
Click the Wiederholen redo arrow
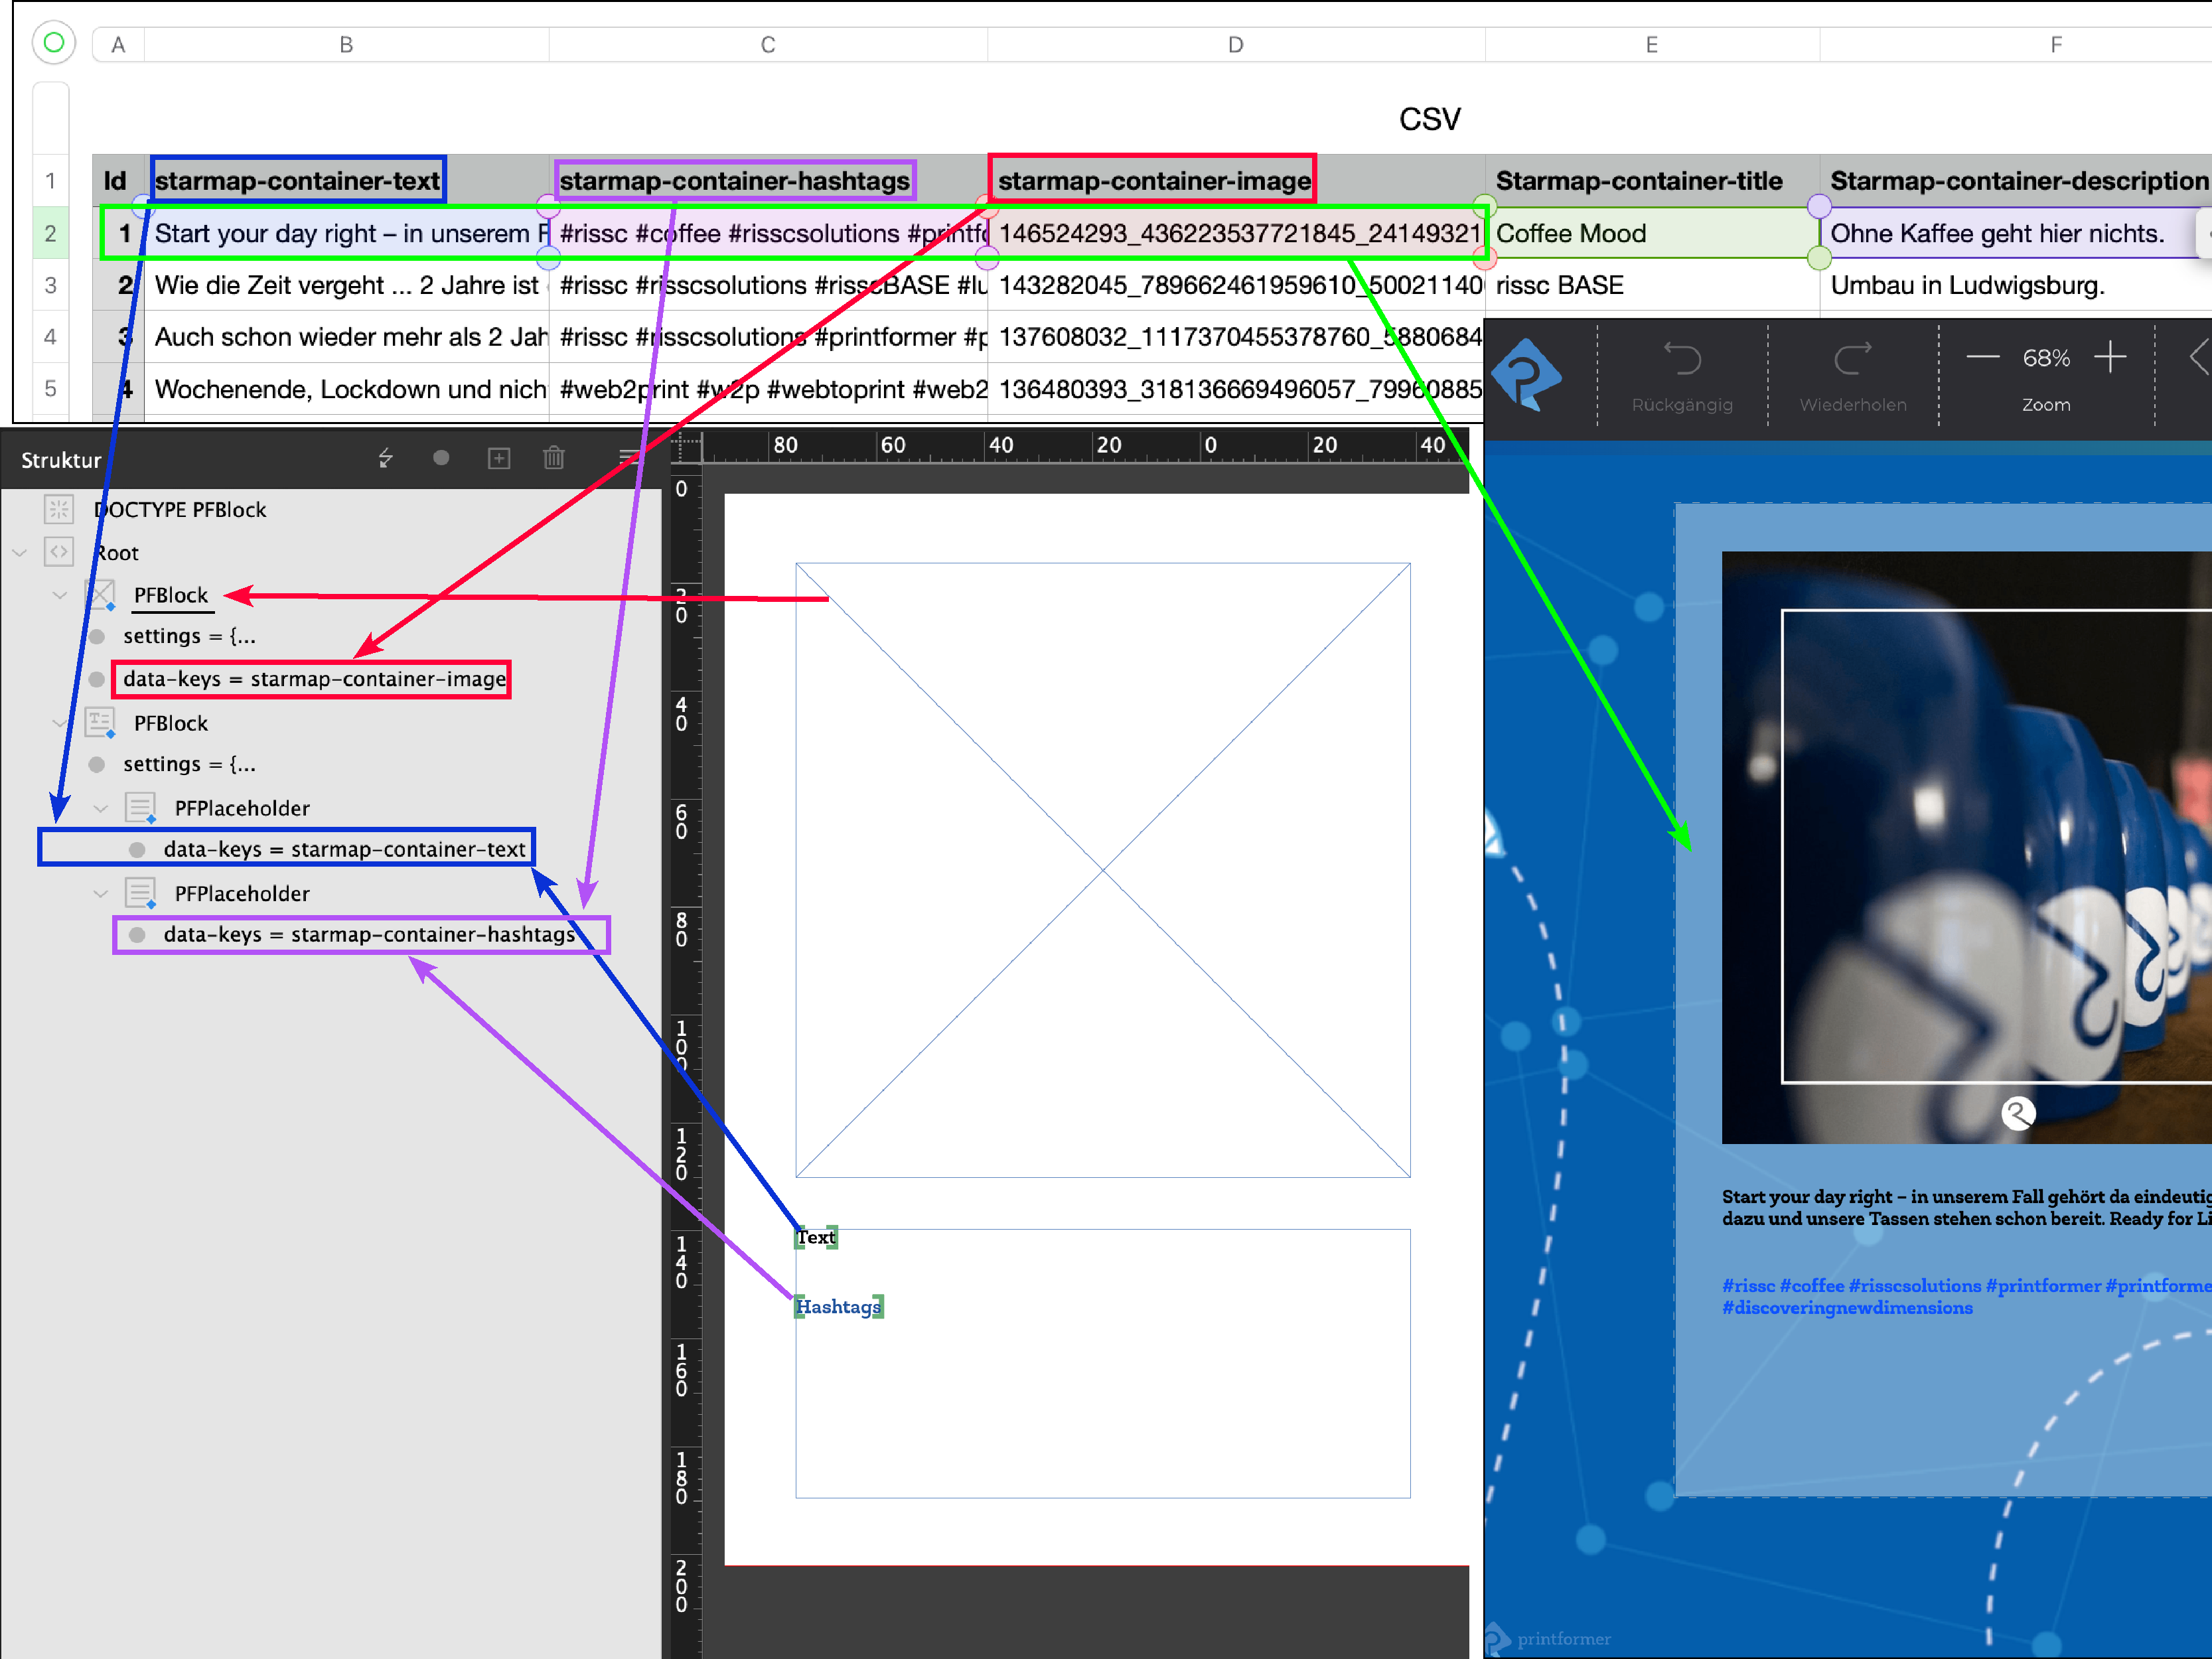pyautogui.click(x=1852, y=359)
